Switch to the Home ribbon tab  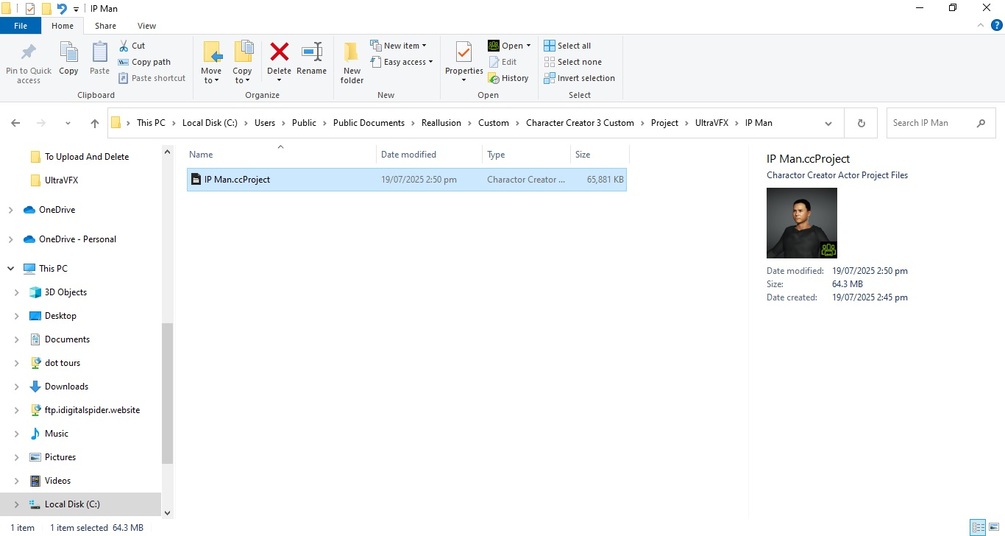62,26
